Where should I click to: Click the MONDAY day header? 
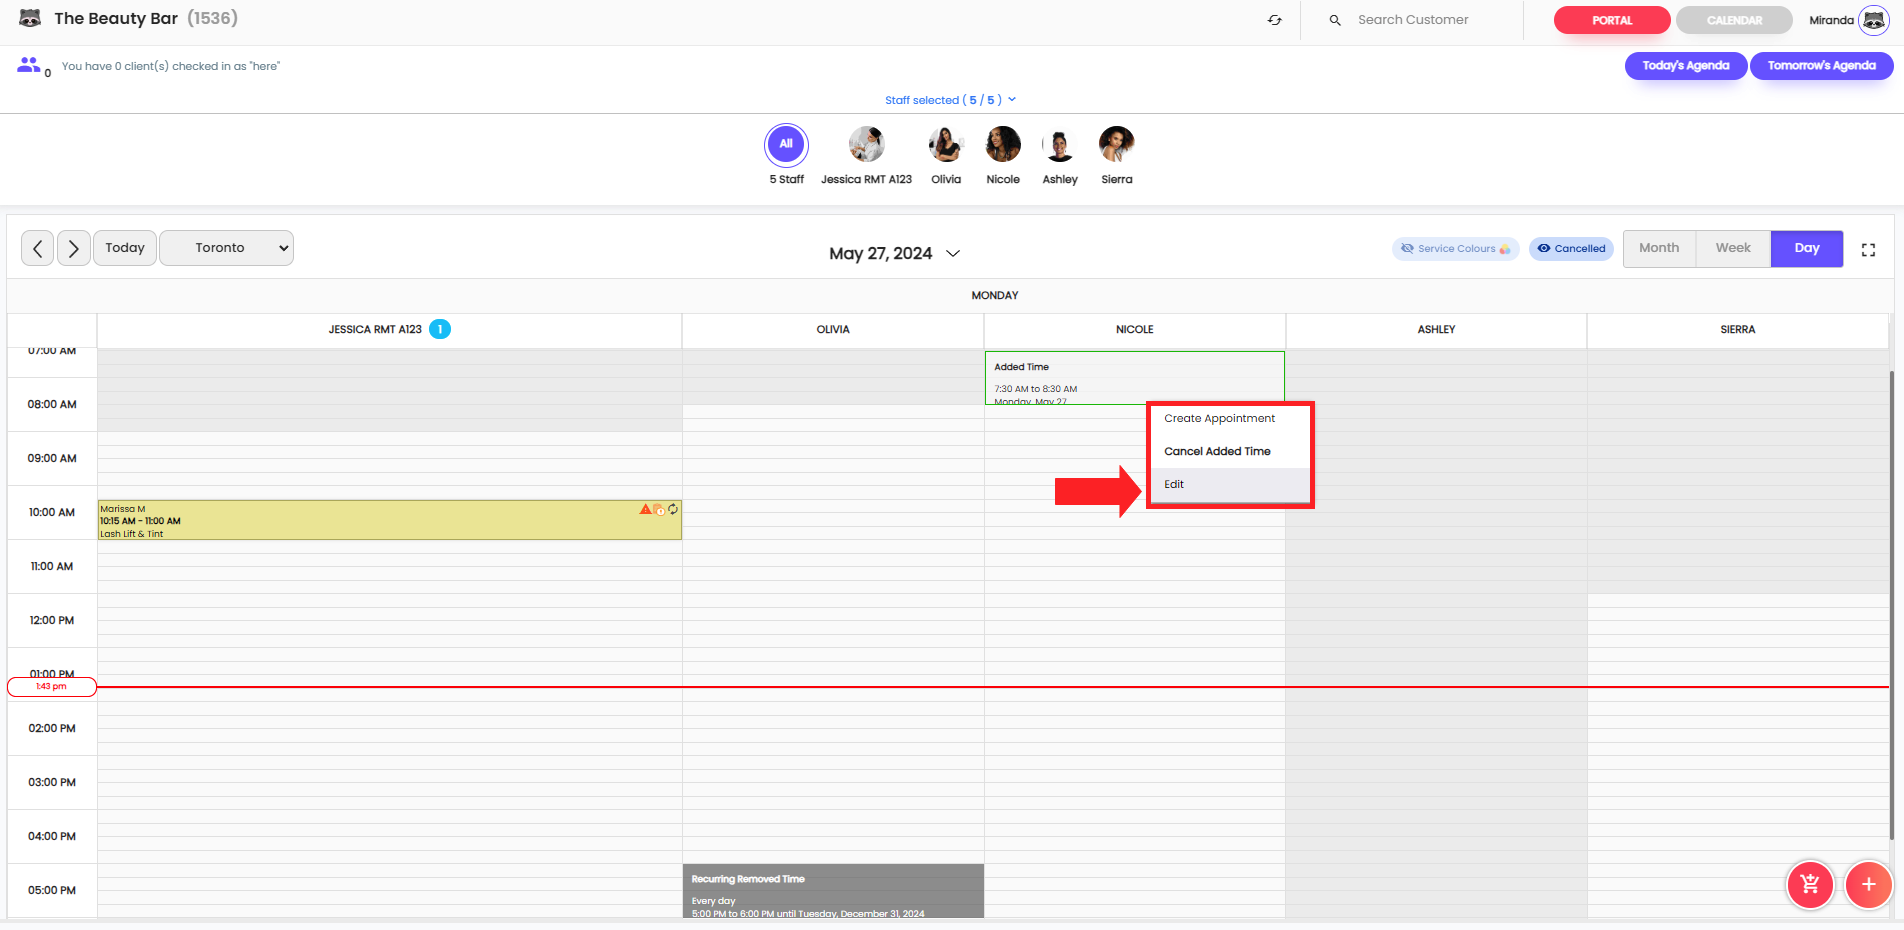click(995, 296)
